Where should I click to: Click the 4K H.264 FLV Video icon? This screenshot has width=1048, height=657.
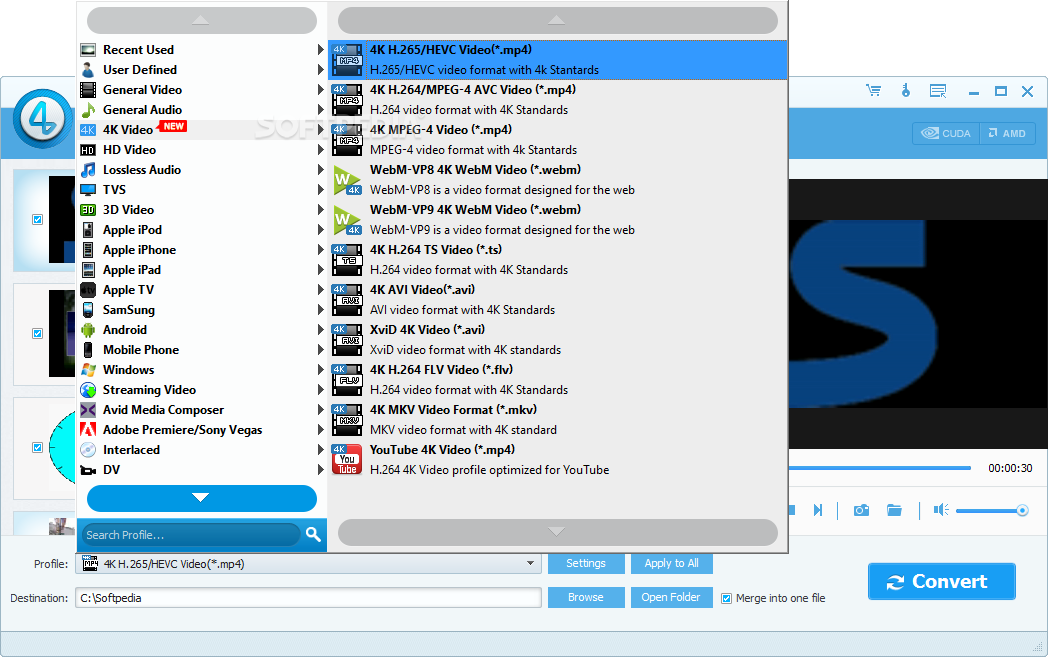coord(347,380)
